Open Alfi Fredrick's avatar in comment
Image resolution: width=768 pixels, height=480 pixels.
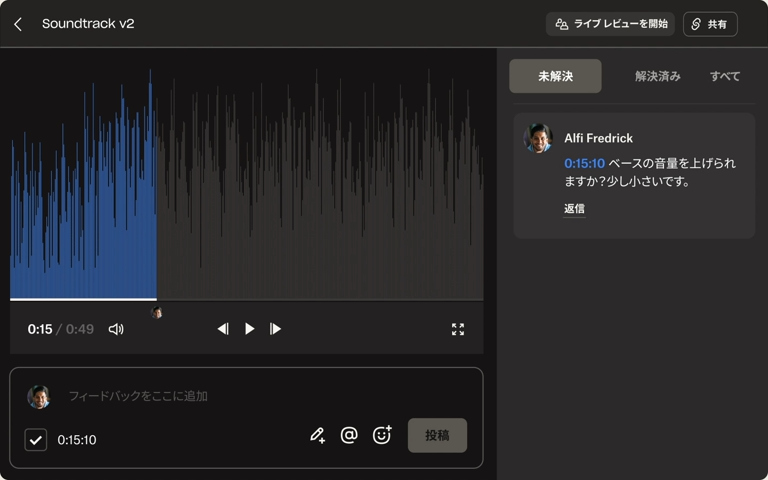(x=538, y=139)
